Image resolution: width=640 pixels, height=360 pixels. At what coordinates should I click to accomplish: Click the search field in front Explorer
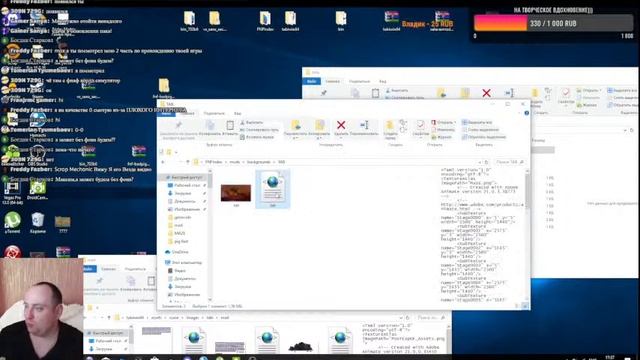509,162
